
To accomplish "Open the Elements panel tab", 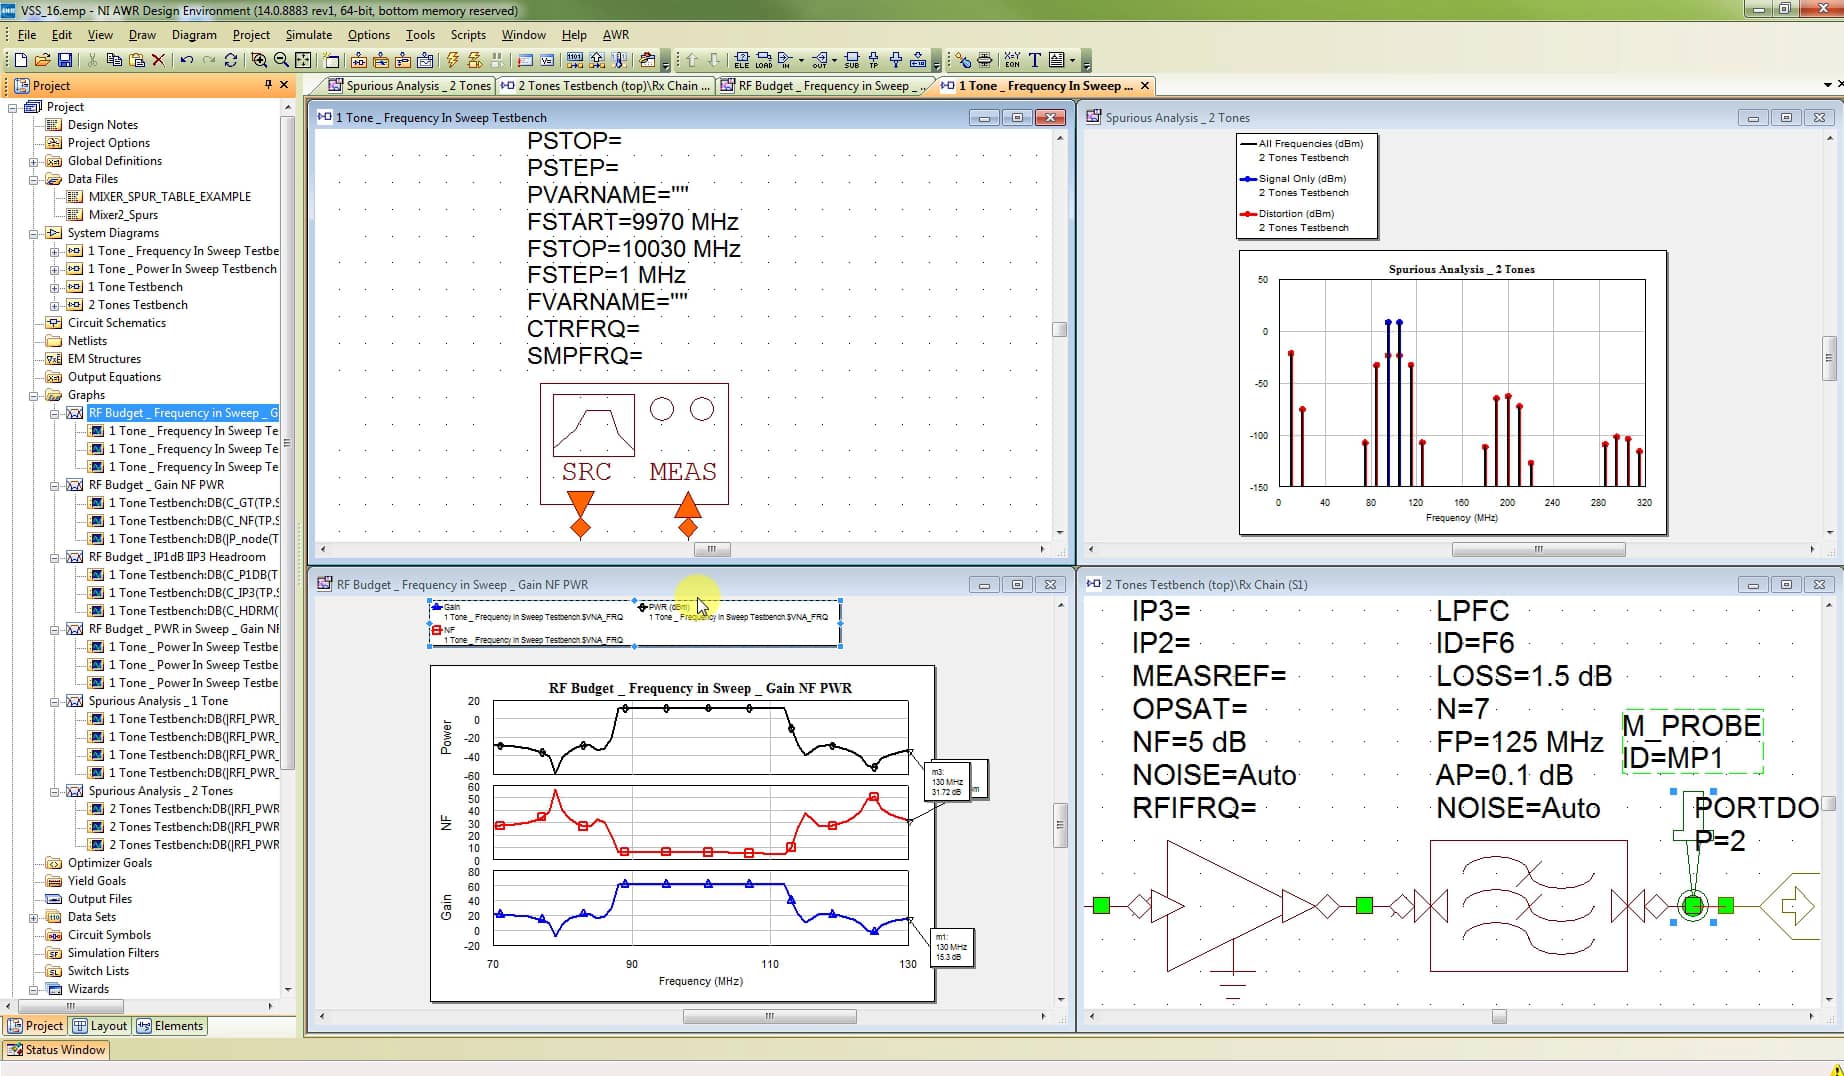I will coord(170,1026).
